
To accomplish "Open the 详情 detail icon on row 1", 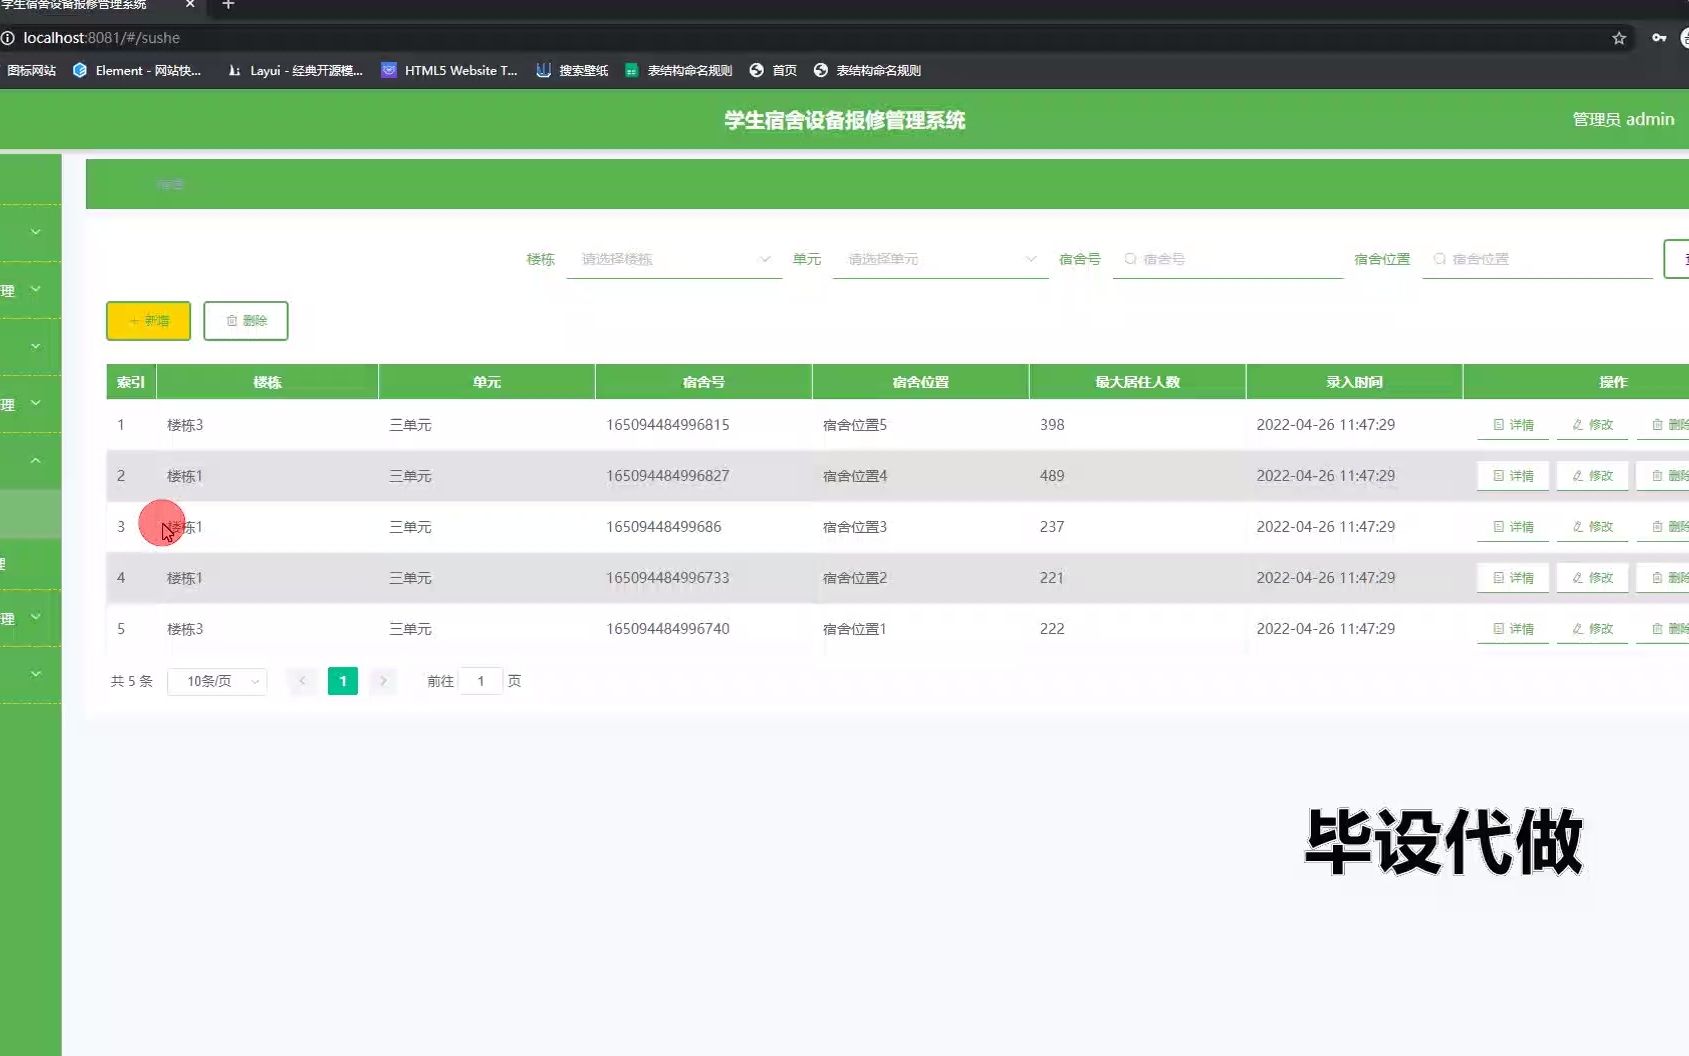I will 1513,424.
